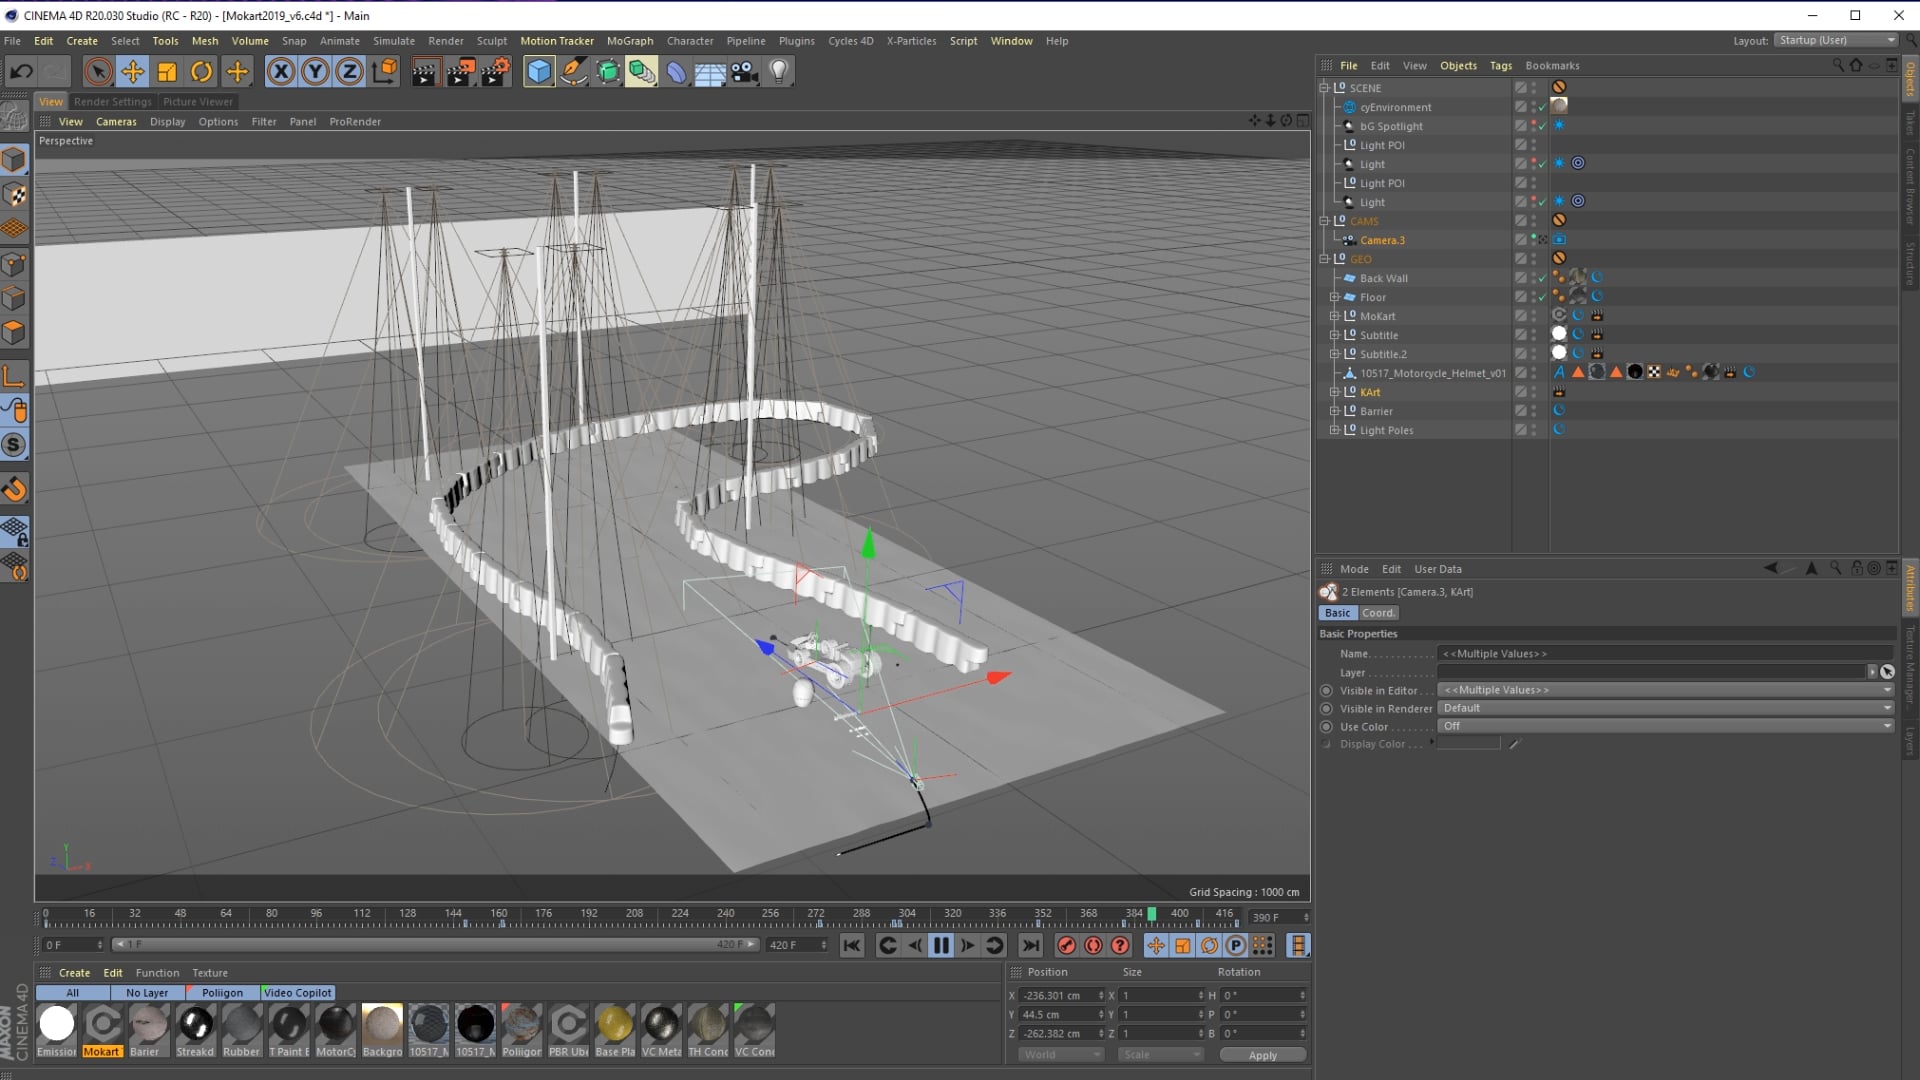Select the Emission material swatch
The width and height of the screenshot is (1920, 1080).
click(57, 1025)
